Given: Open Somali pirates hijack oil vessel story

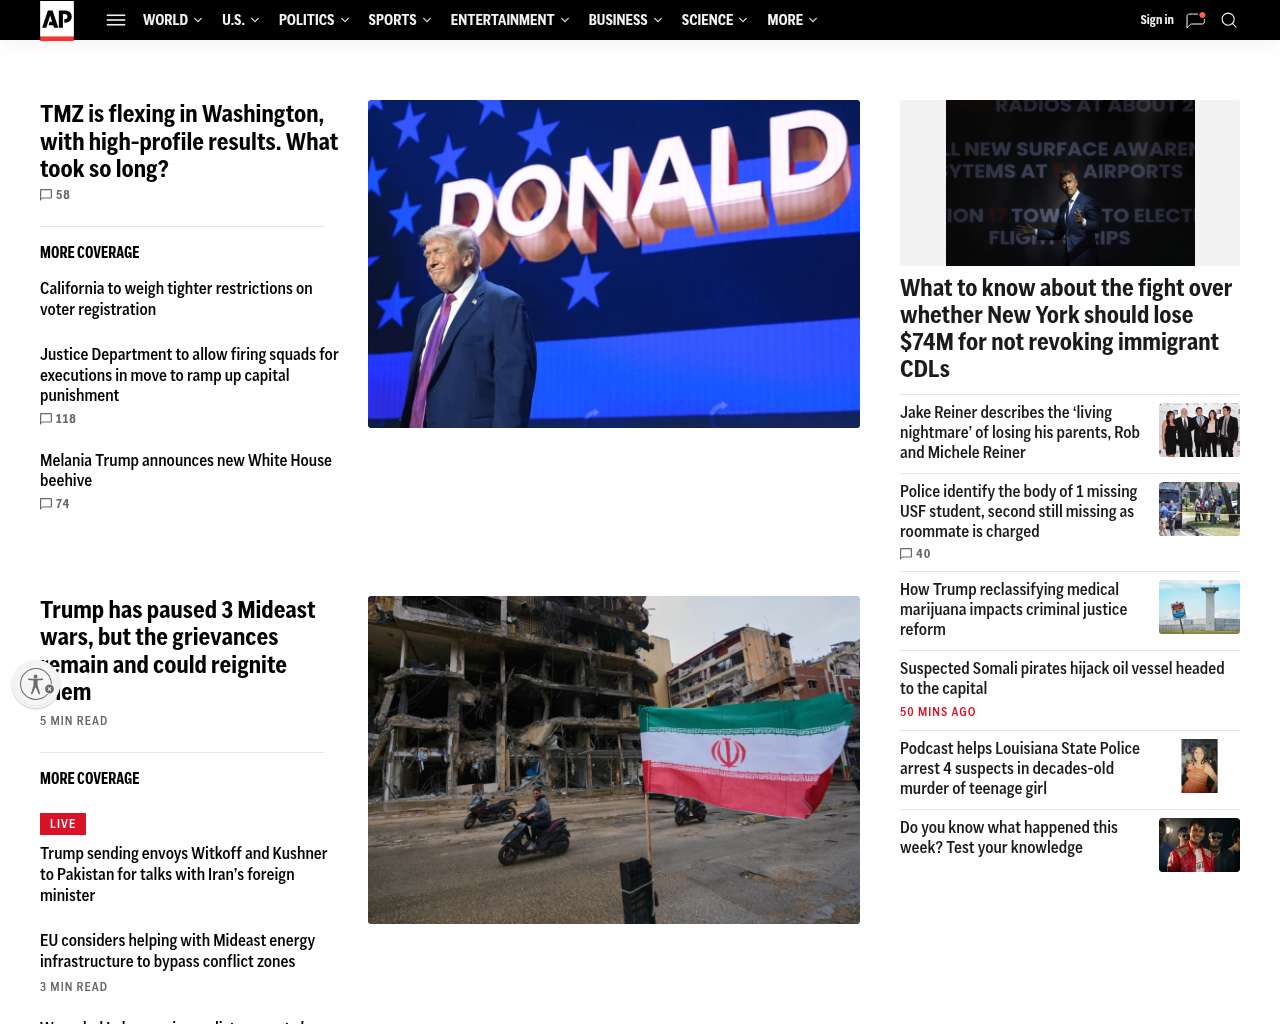Looking at the screenshot, I should coord(1062,678).
